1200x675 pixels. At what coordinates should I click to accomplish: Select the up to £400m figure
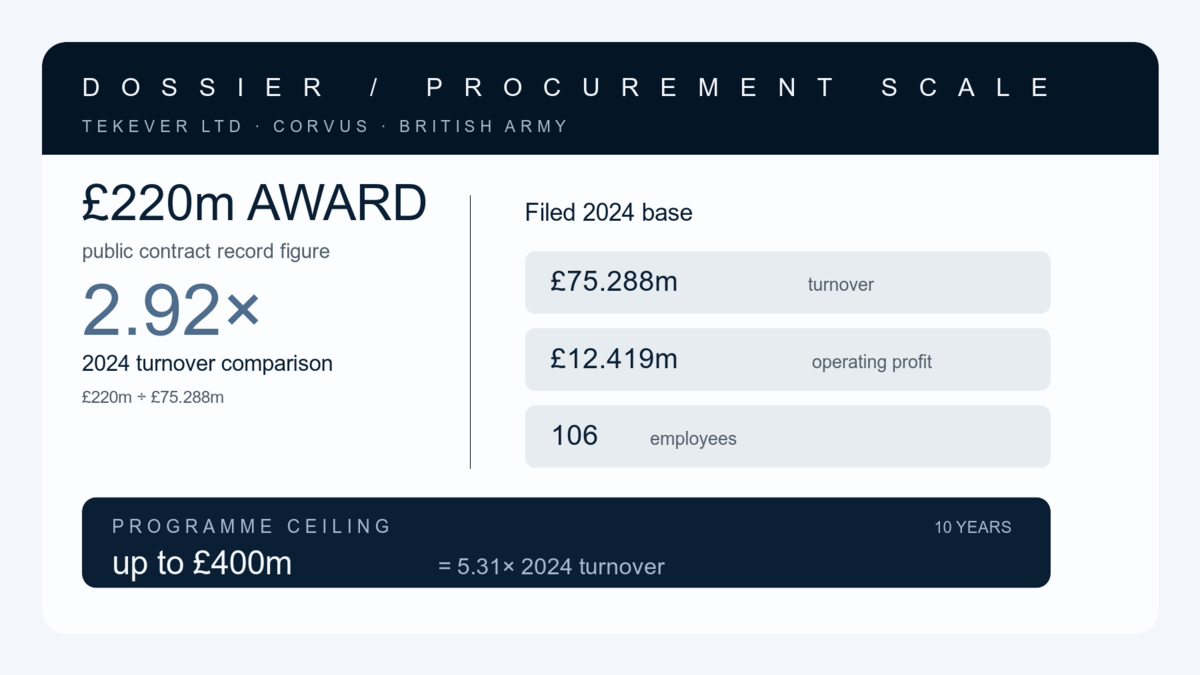point(202,564)
